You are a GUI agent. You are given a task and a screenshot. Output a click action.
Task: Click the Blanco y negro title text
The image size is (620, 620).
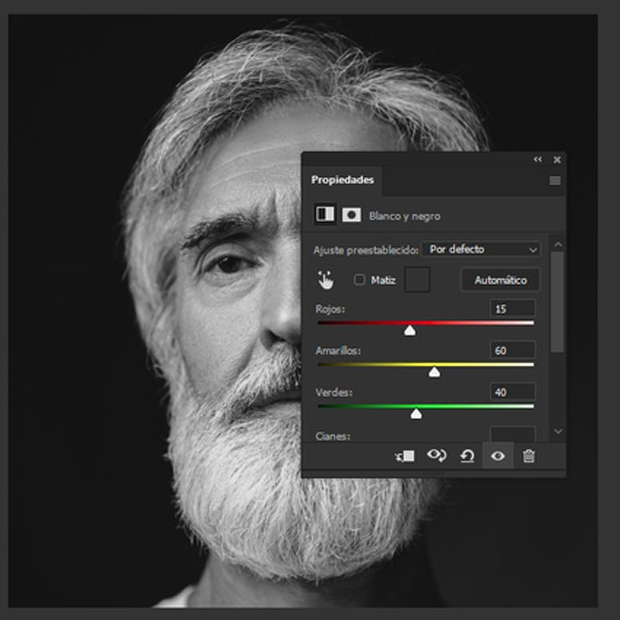[405, 216]
